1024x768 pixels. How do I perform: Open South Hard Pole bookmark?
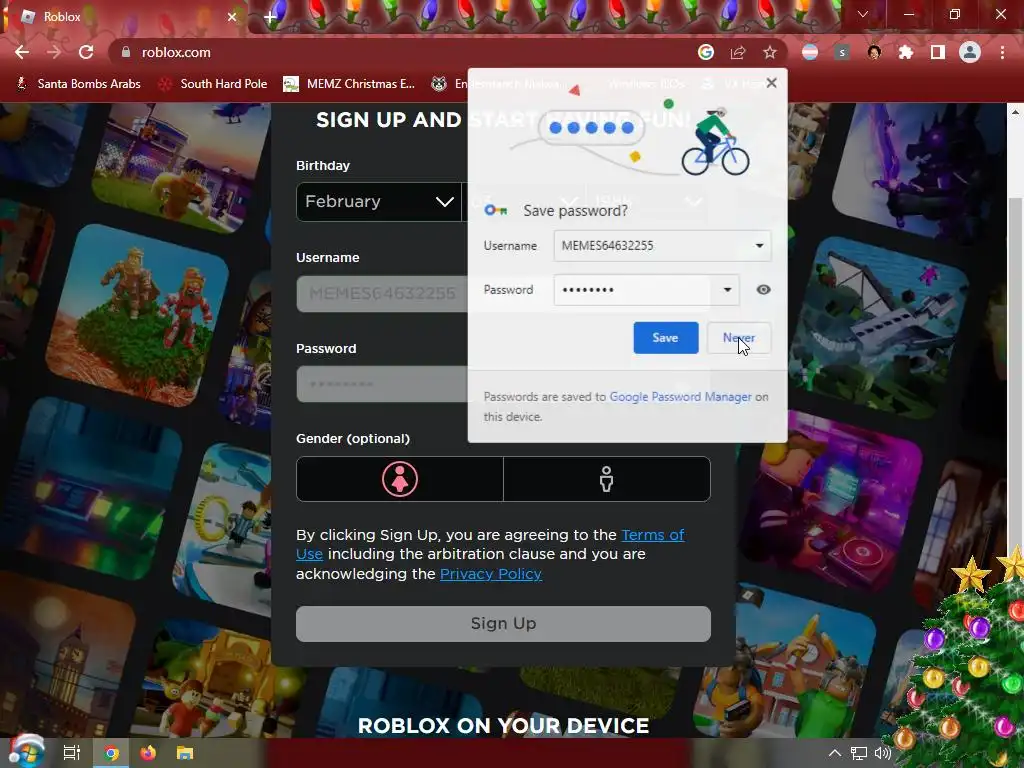click(x=213, y=84)
